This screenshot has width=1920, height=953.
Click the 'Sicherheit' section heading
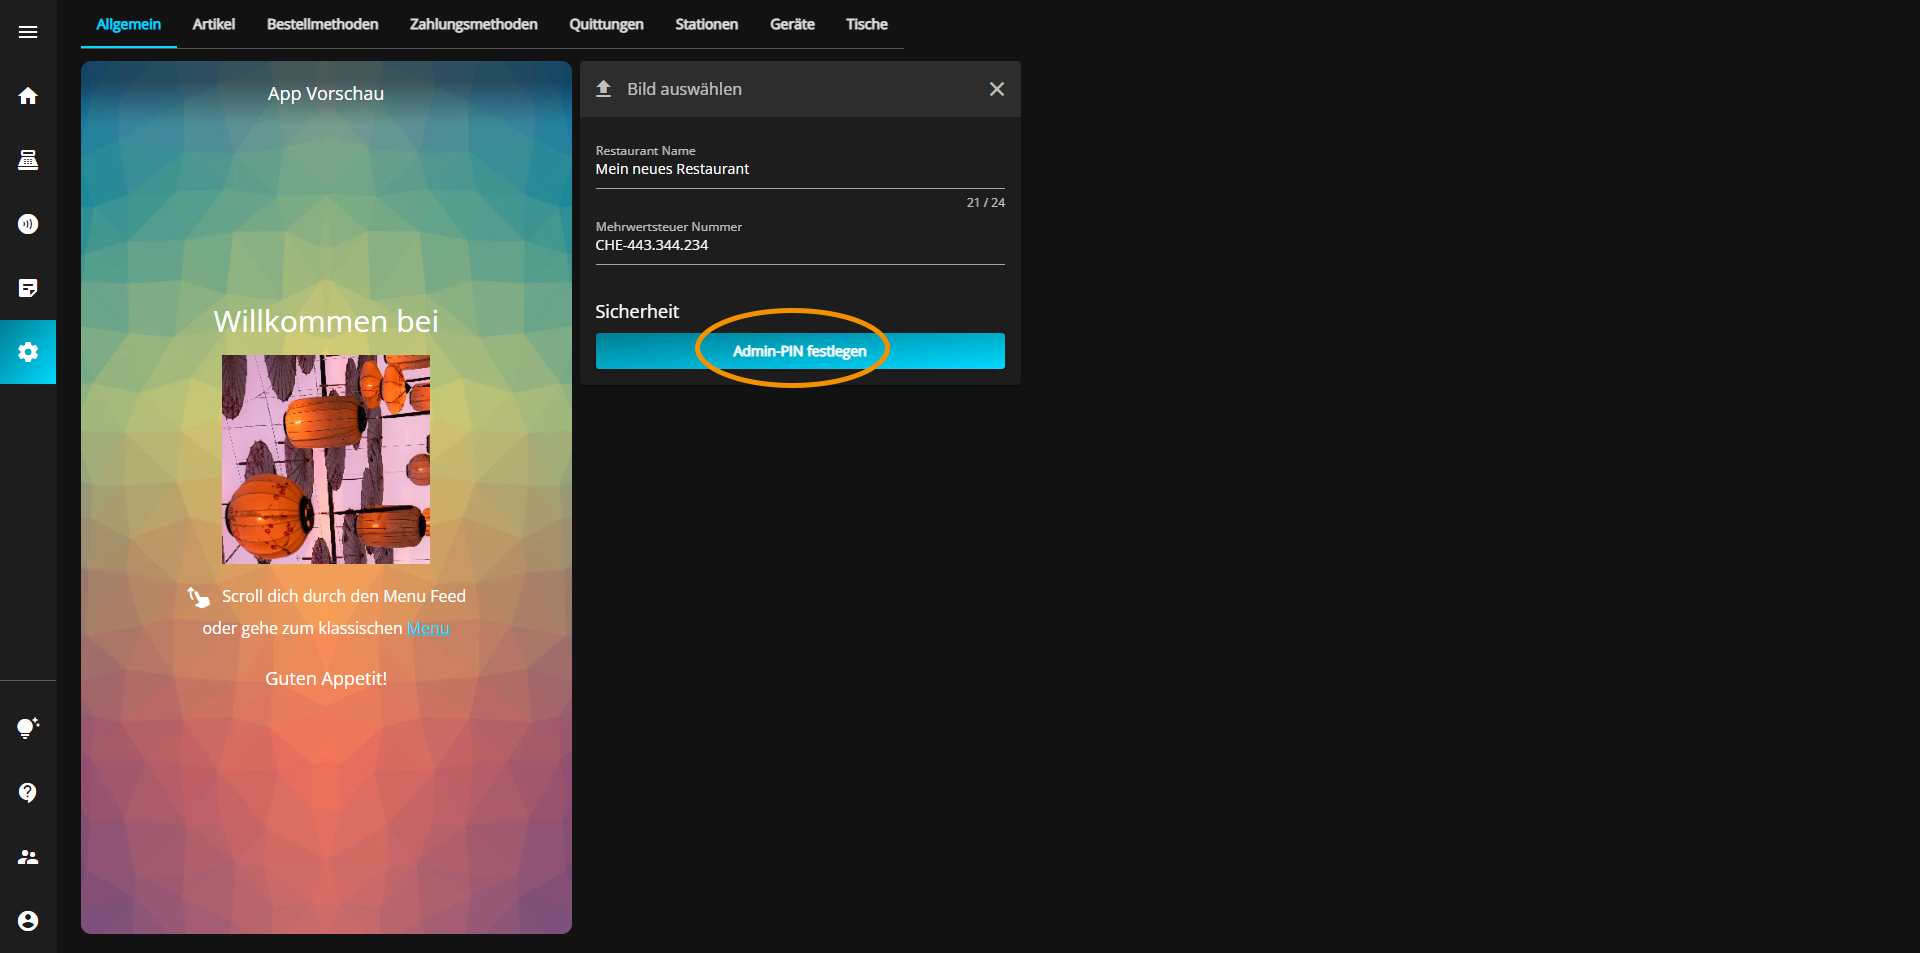(x=637, y=311)
